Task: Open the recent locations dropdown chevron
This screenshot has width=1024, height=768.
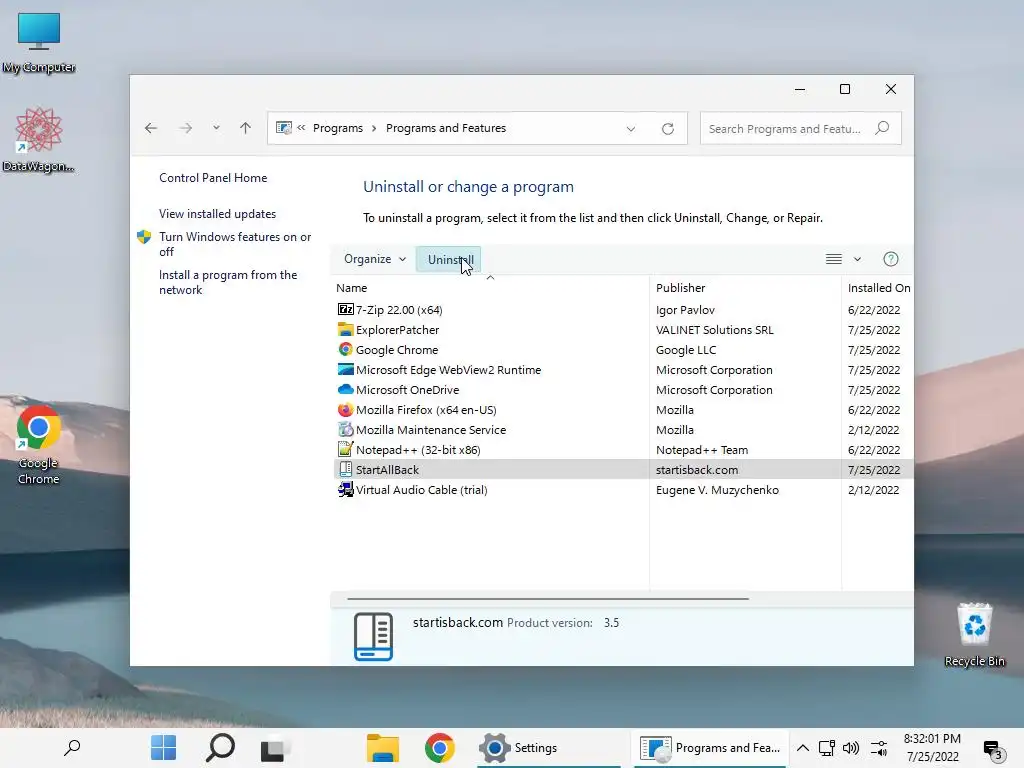Action: click(216, 128)
